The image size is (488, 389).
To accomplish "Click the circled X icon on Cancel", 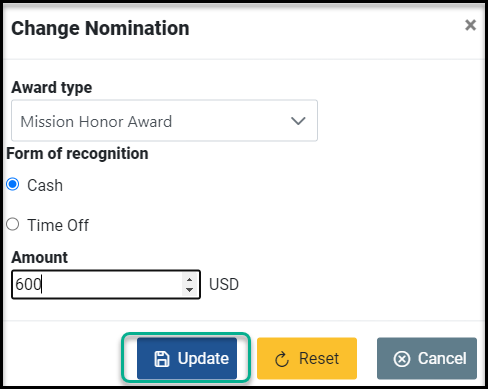I will (402, 359).
